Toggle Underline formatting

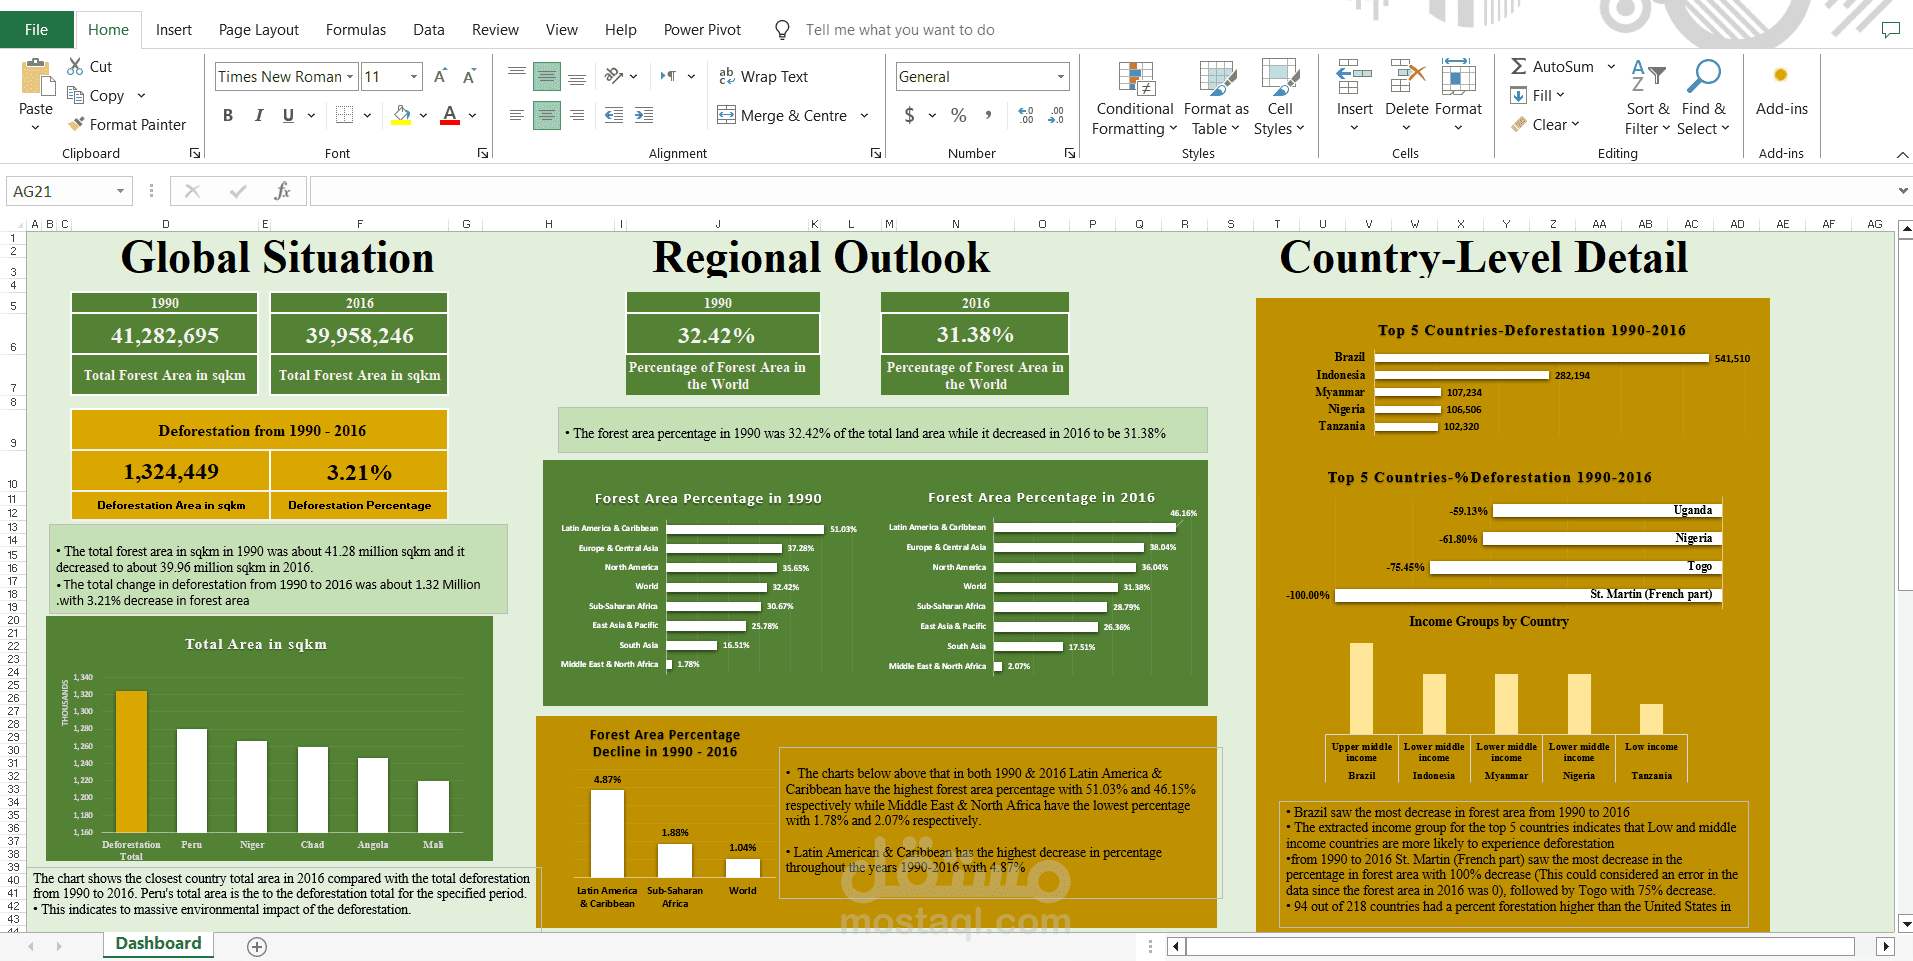coord(288,115)
